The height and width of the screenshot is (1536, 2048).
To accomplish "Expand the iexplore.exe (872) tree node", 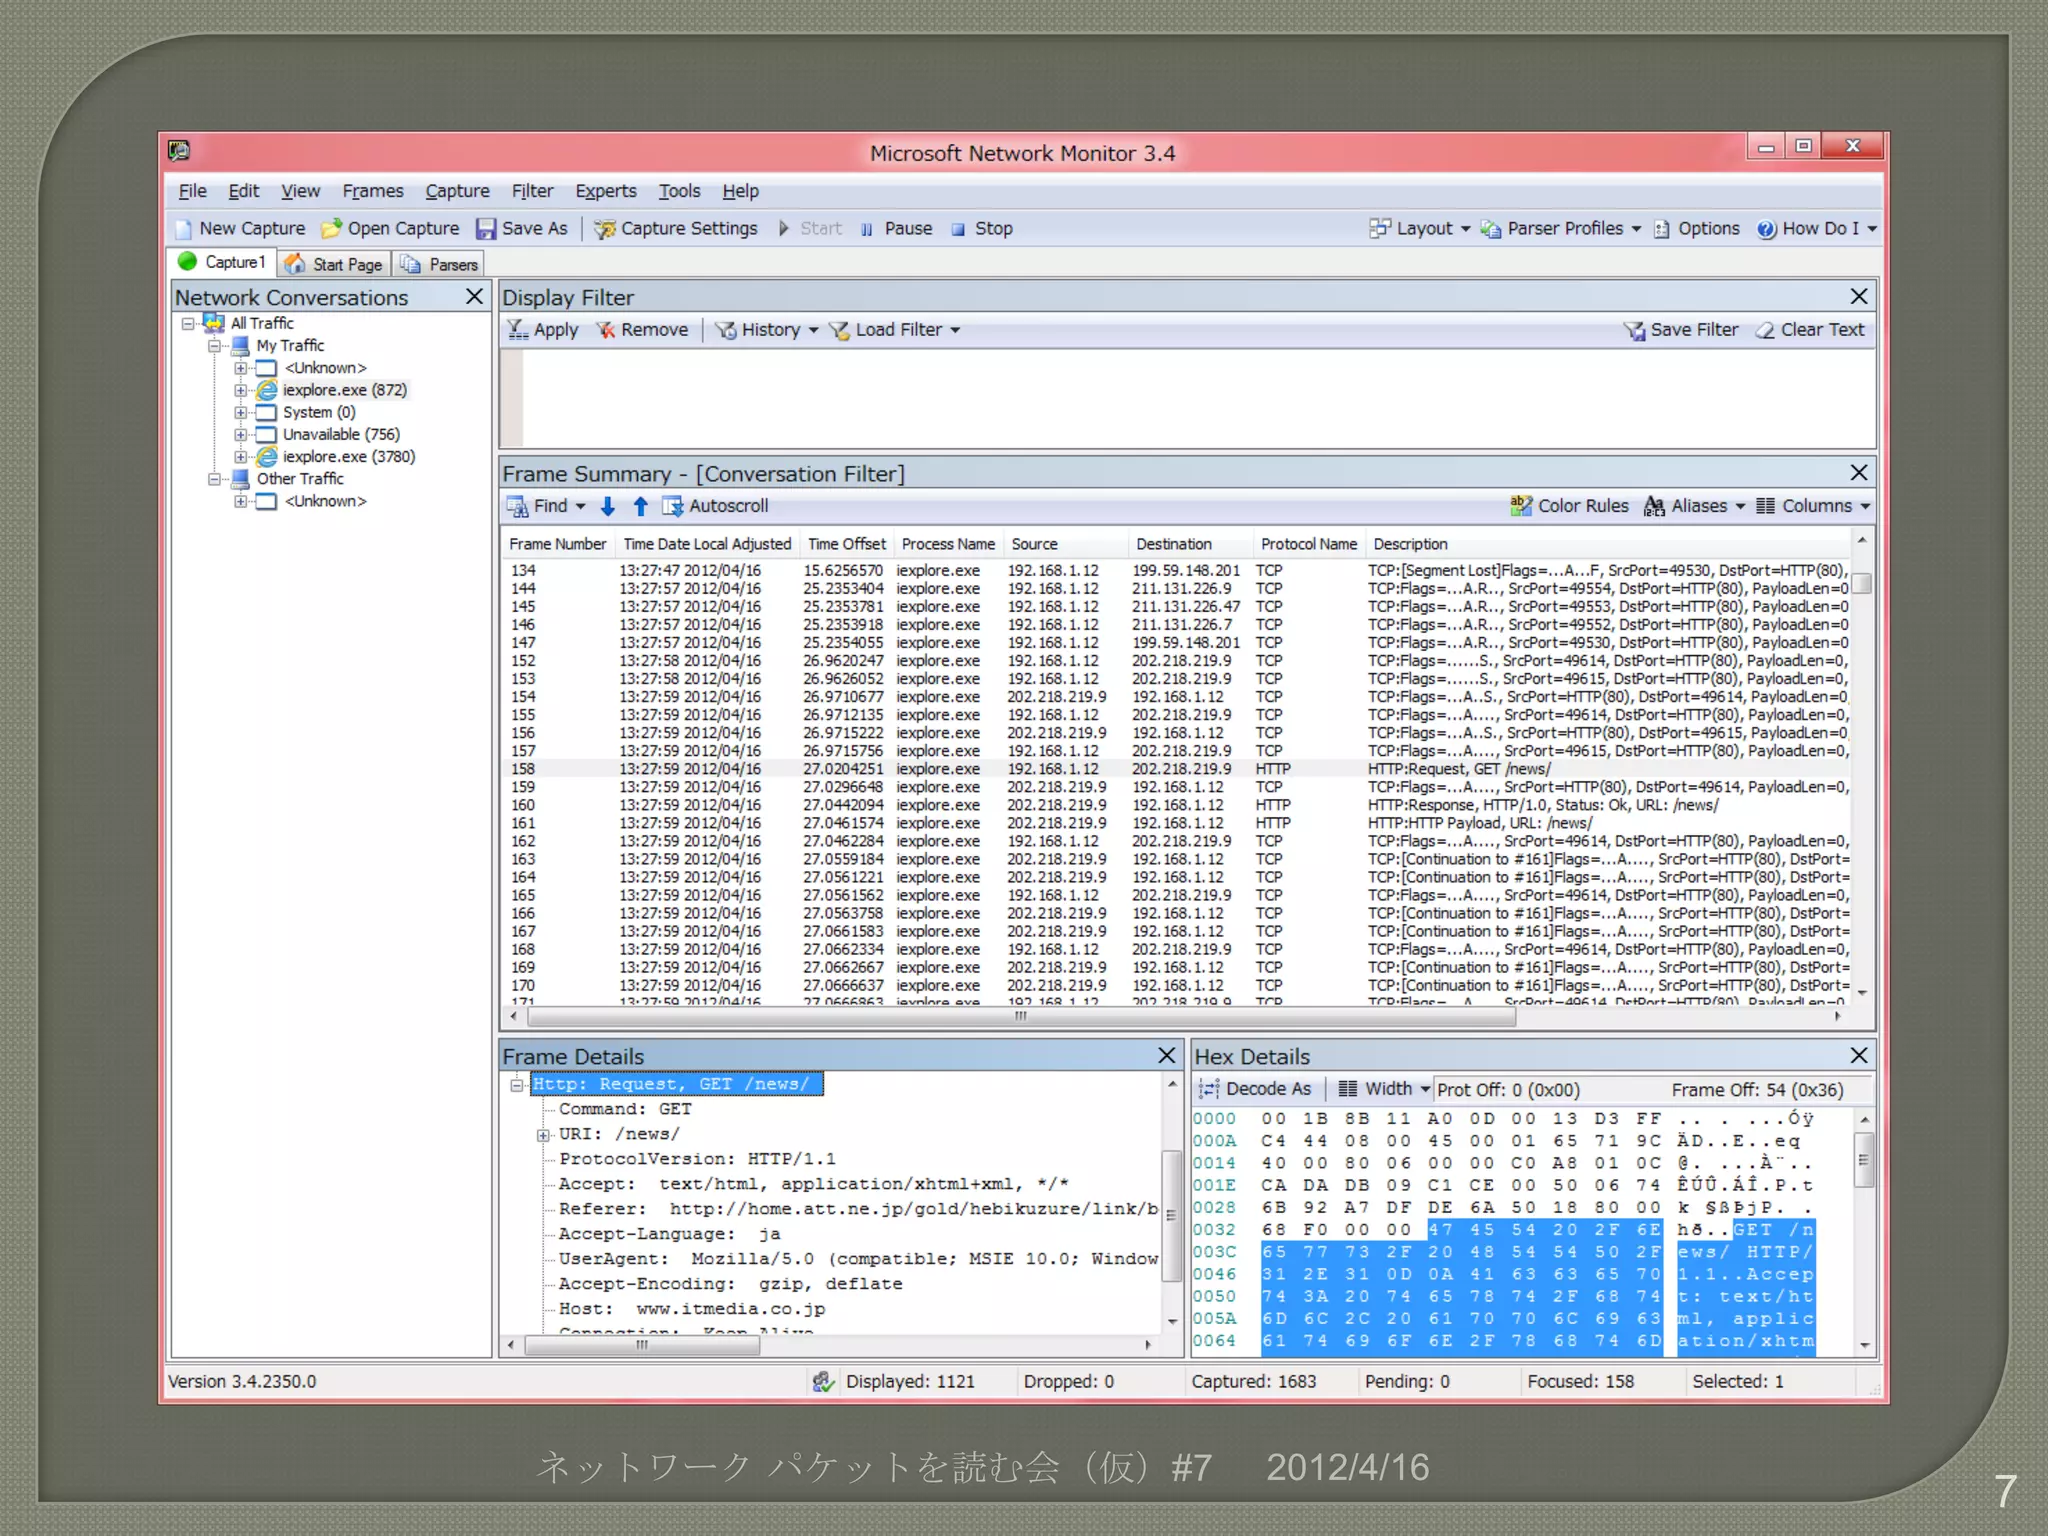I will click(x=240, y=391).
